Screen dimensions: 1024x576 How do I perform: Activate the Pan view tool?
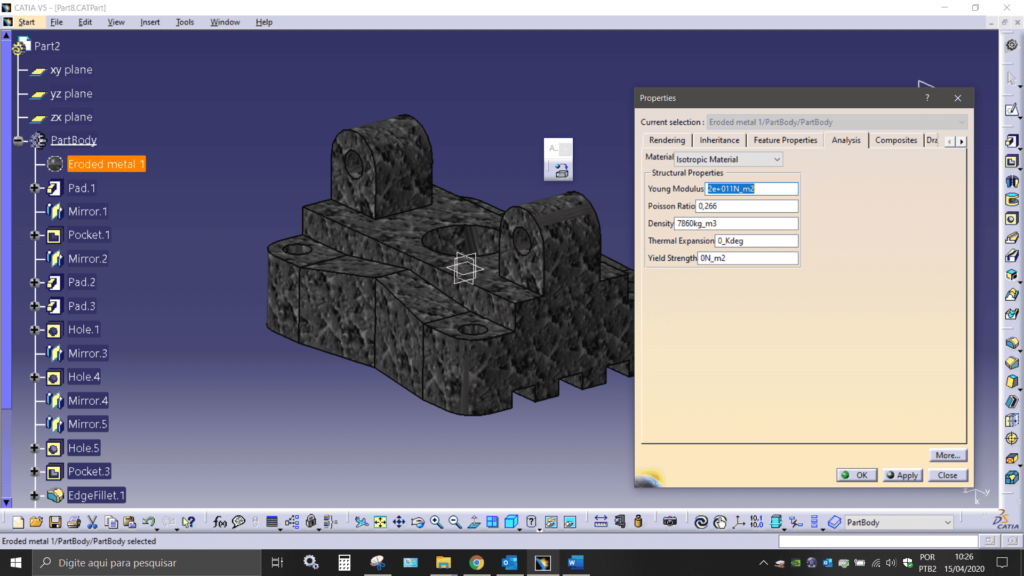point(399,522)
